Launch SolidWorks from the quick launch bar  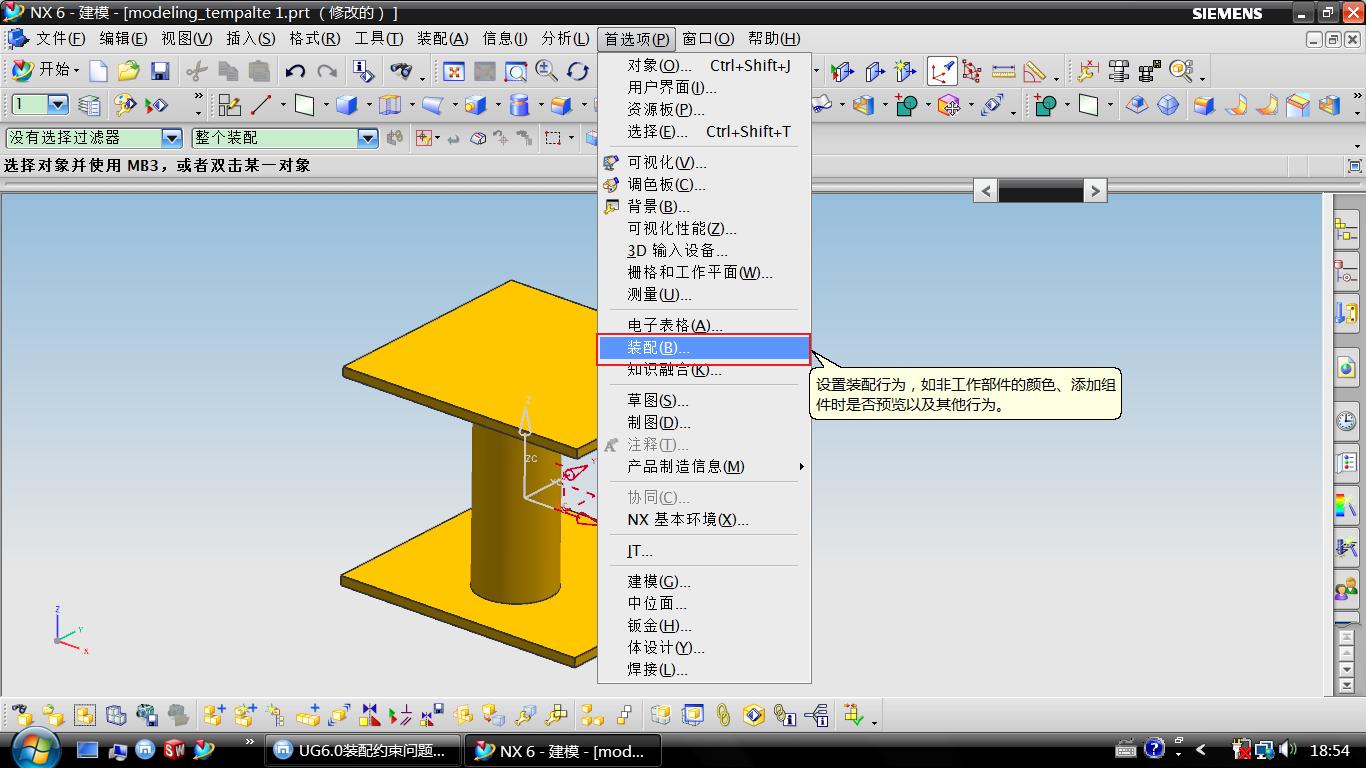(175, 749)
